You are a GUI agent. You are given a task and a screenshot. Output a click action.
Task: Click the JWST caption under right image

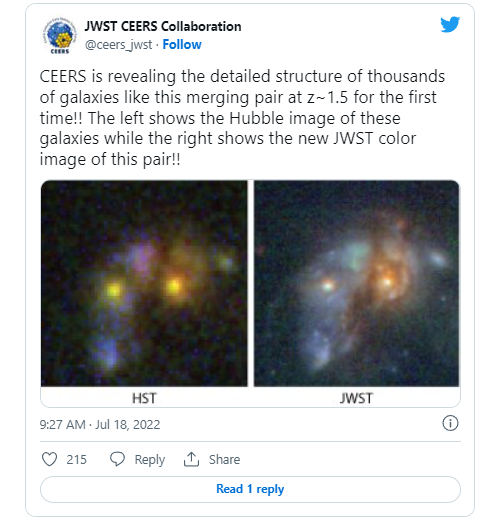coord(357,398)
